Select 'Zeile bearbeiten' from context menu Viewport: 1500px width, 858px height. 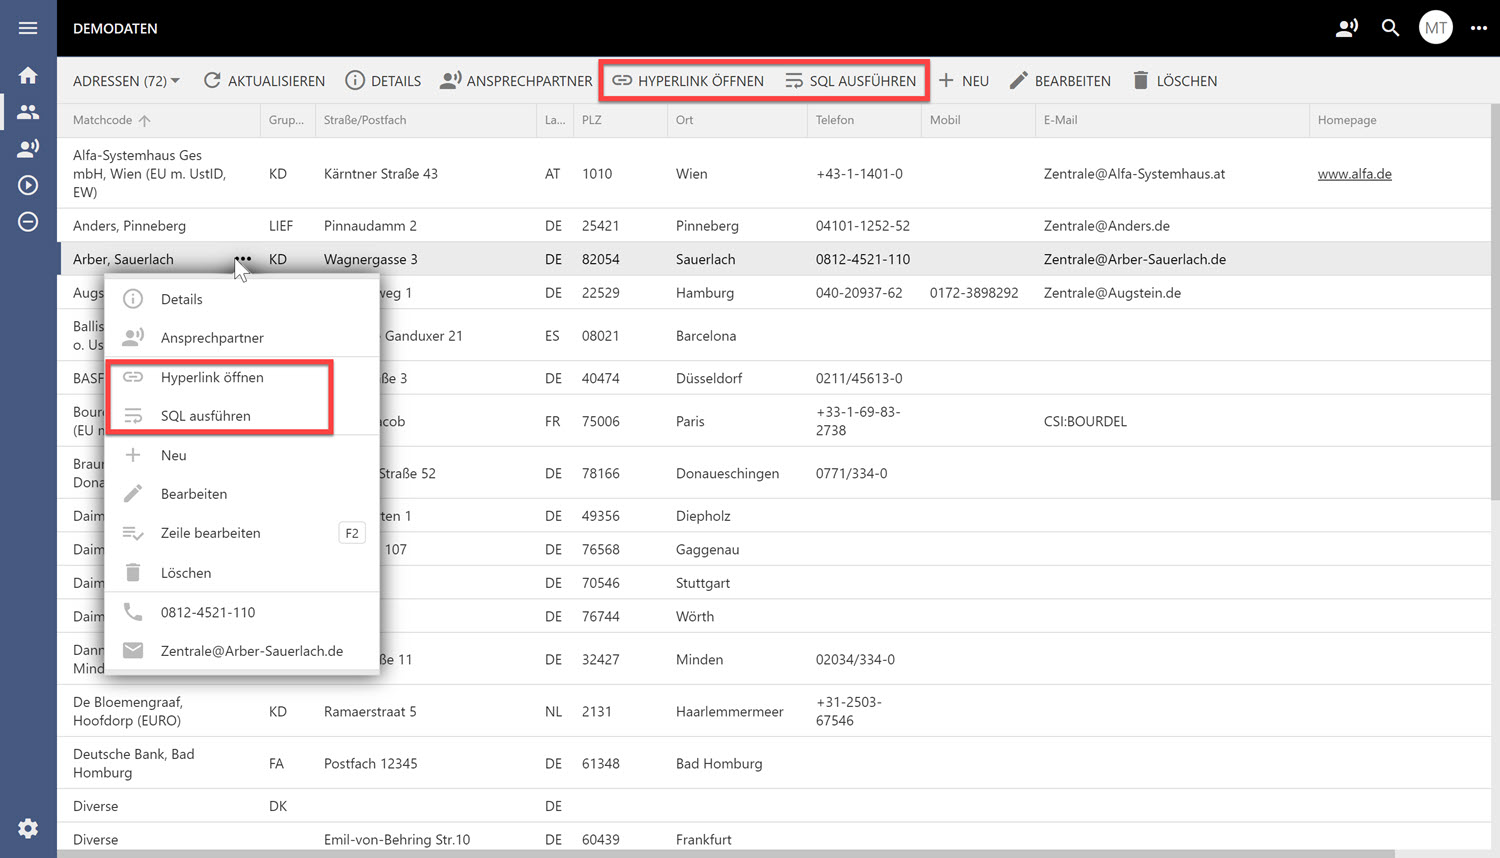[211, 533]
